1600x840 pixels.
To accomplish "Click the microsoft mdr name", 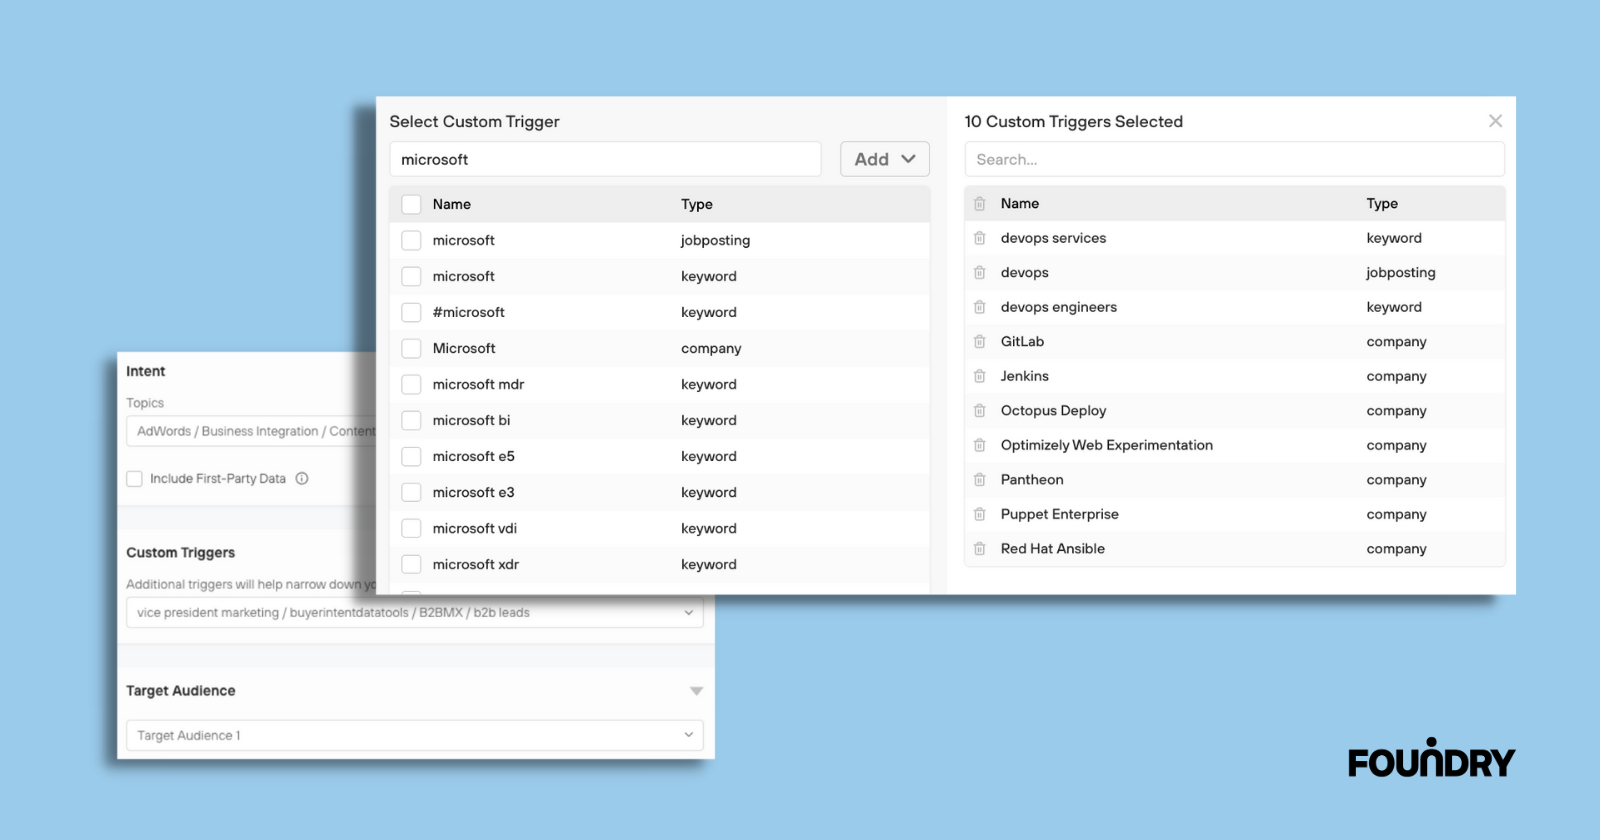I will pos(478,384).
